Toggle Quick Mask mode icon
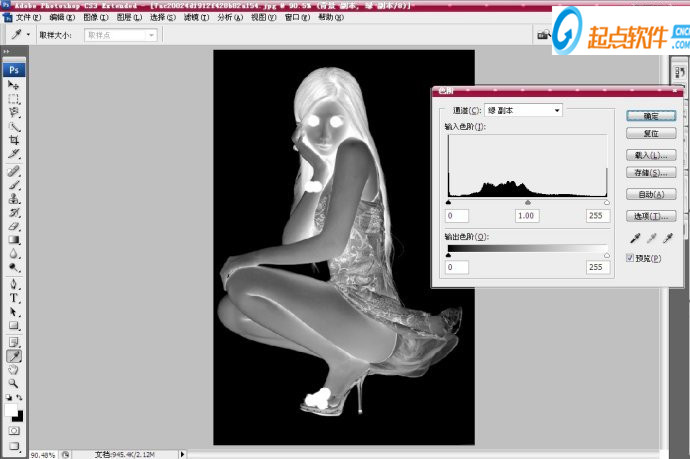 point(14,431)
